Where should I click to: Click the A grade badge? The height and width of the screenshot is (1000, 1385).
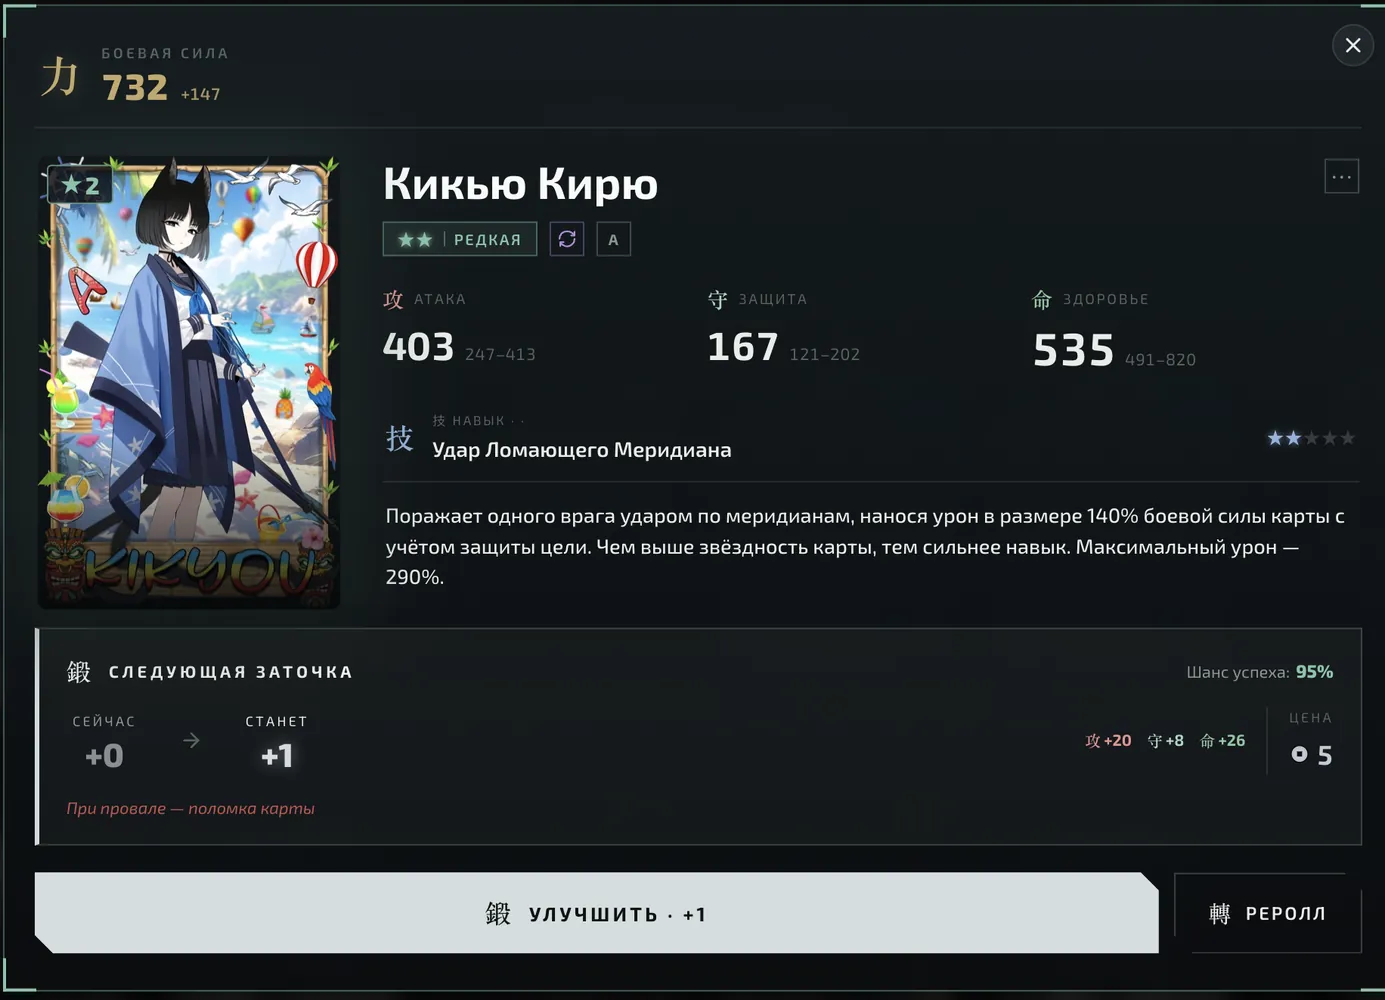coord(613,239)
